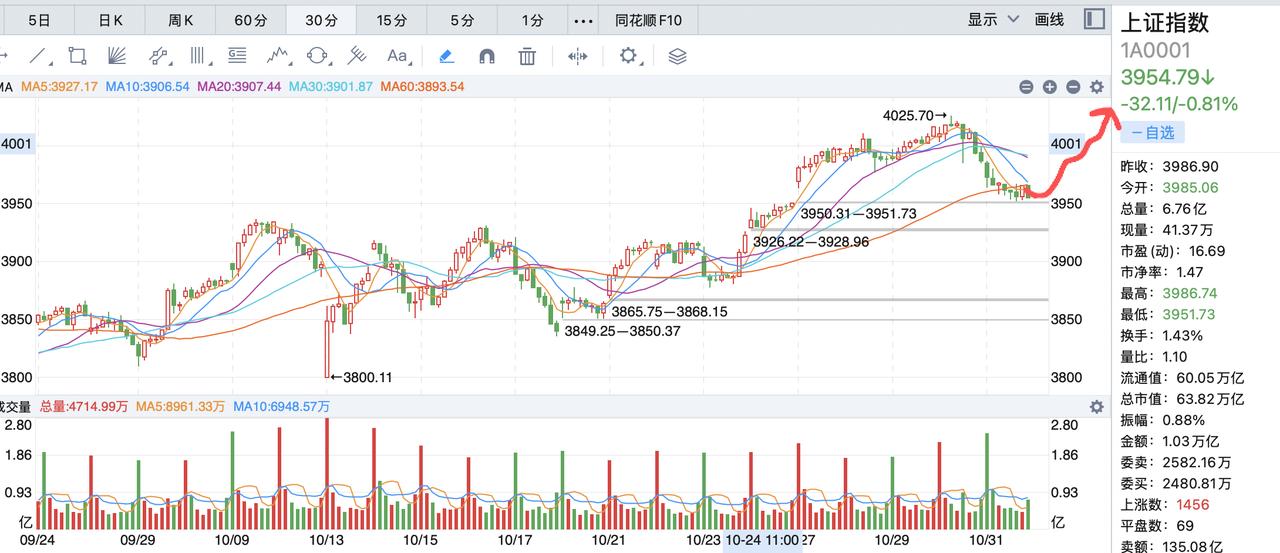Choose the fan lines drawing tool
The height and width of the screenshot is (553, 1280).
tap(117, 56)
